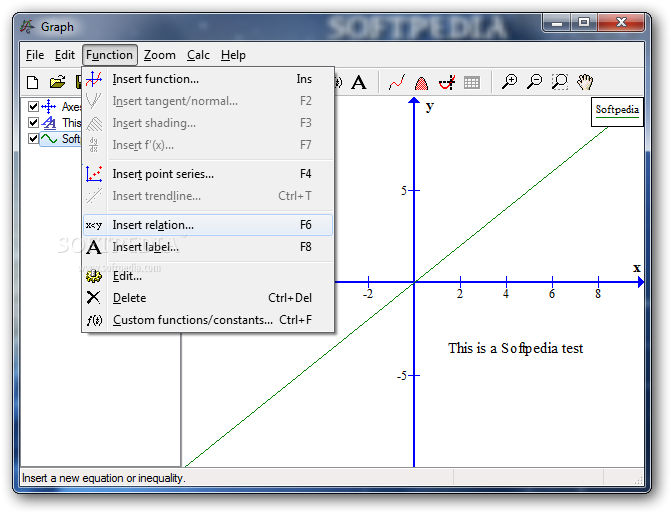Click the f(x) custom functions icon

pyautogui.click(x=94, y=320)
